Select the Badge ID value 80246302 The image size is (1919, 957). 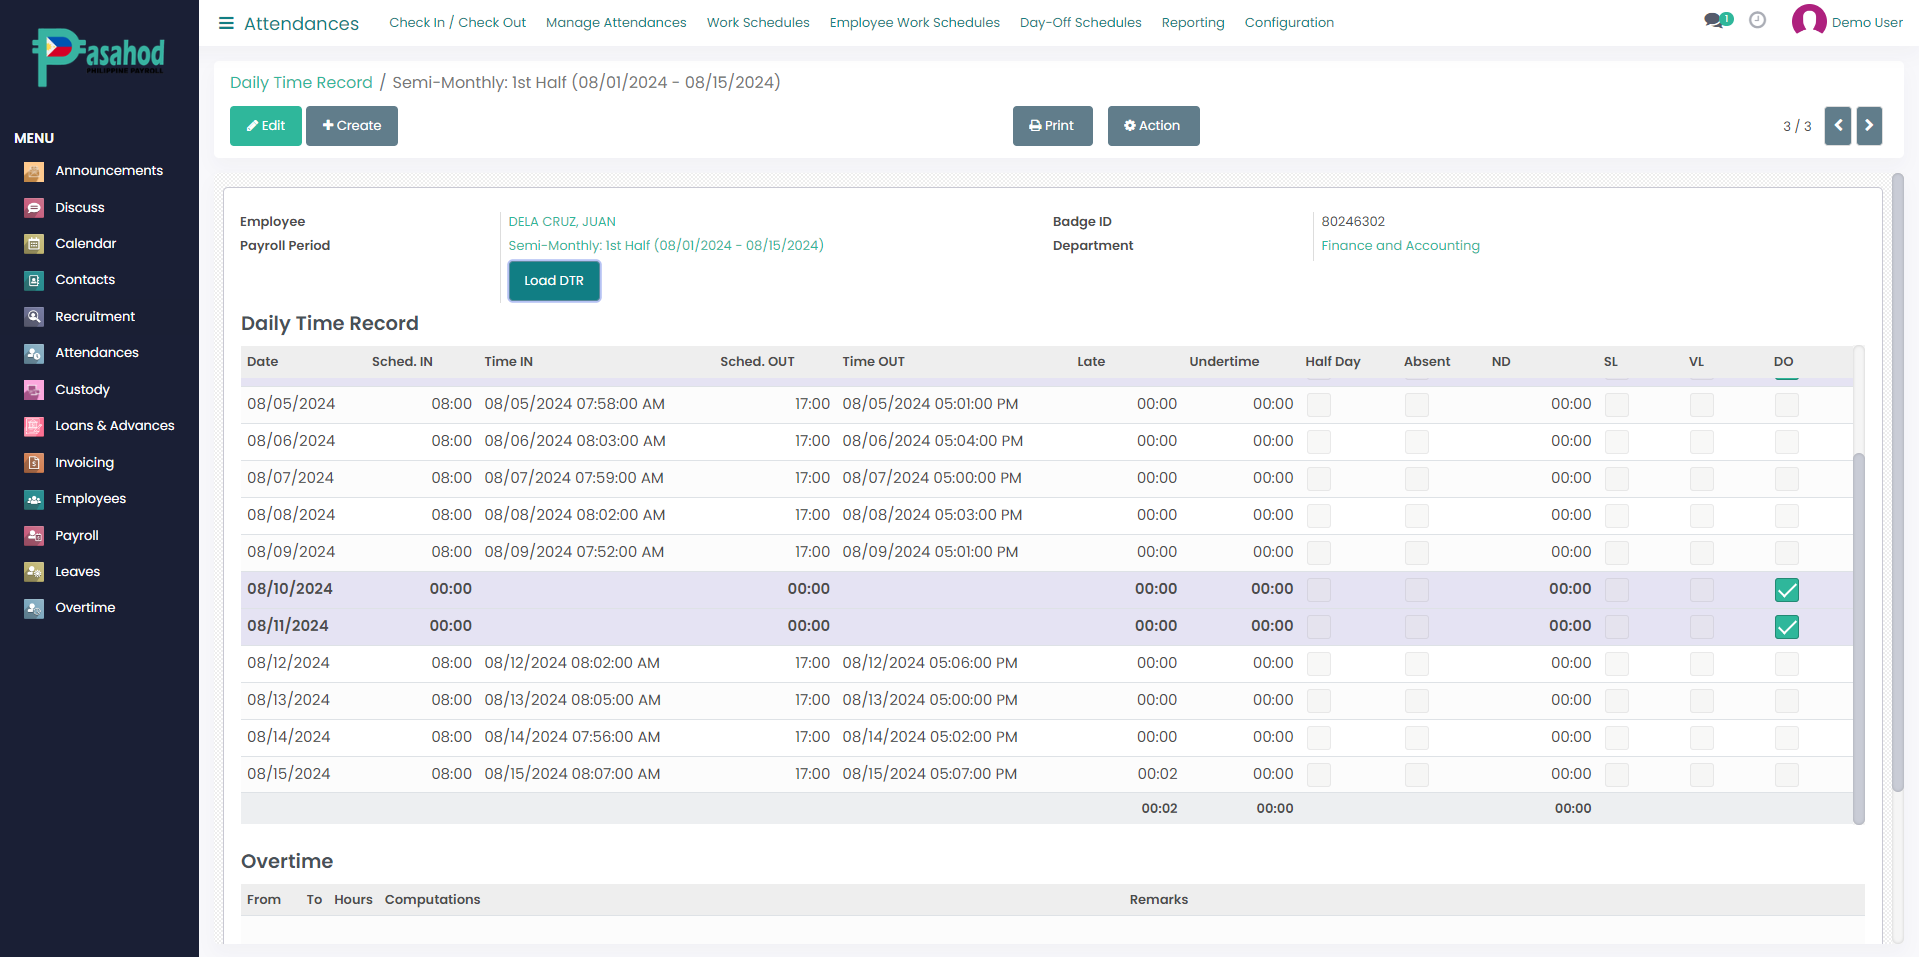(x=1353, y=222)
